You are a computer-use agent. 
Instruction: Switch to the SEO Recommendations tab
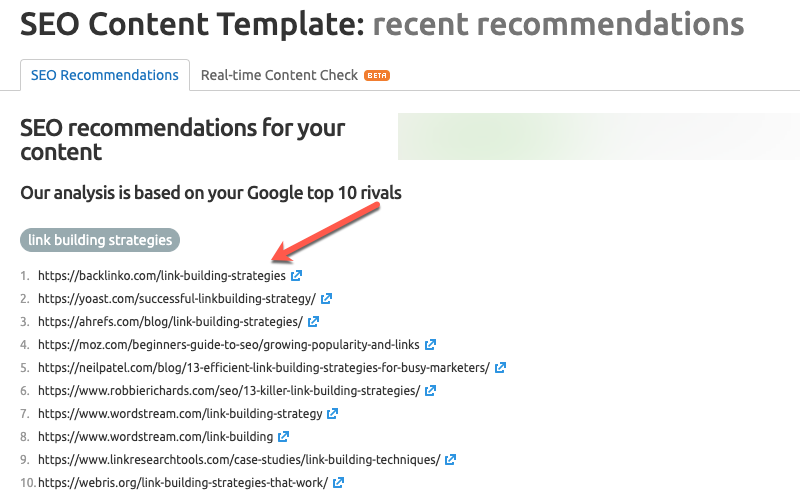(x=105, y=75)
